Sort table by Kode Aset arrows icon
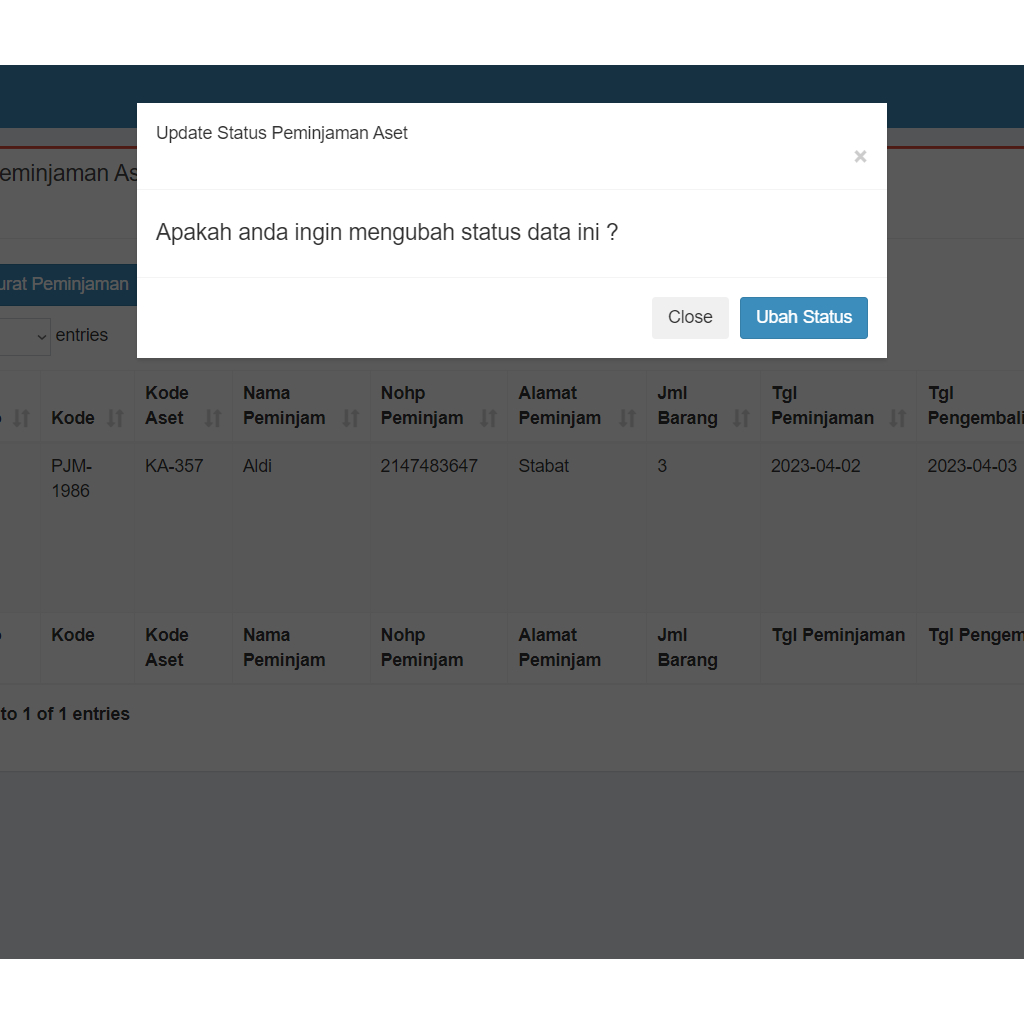Screen dimensions: 1024x1024 [x=212, y=418]
